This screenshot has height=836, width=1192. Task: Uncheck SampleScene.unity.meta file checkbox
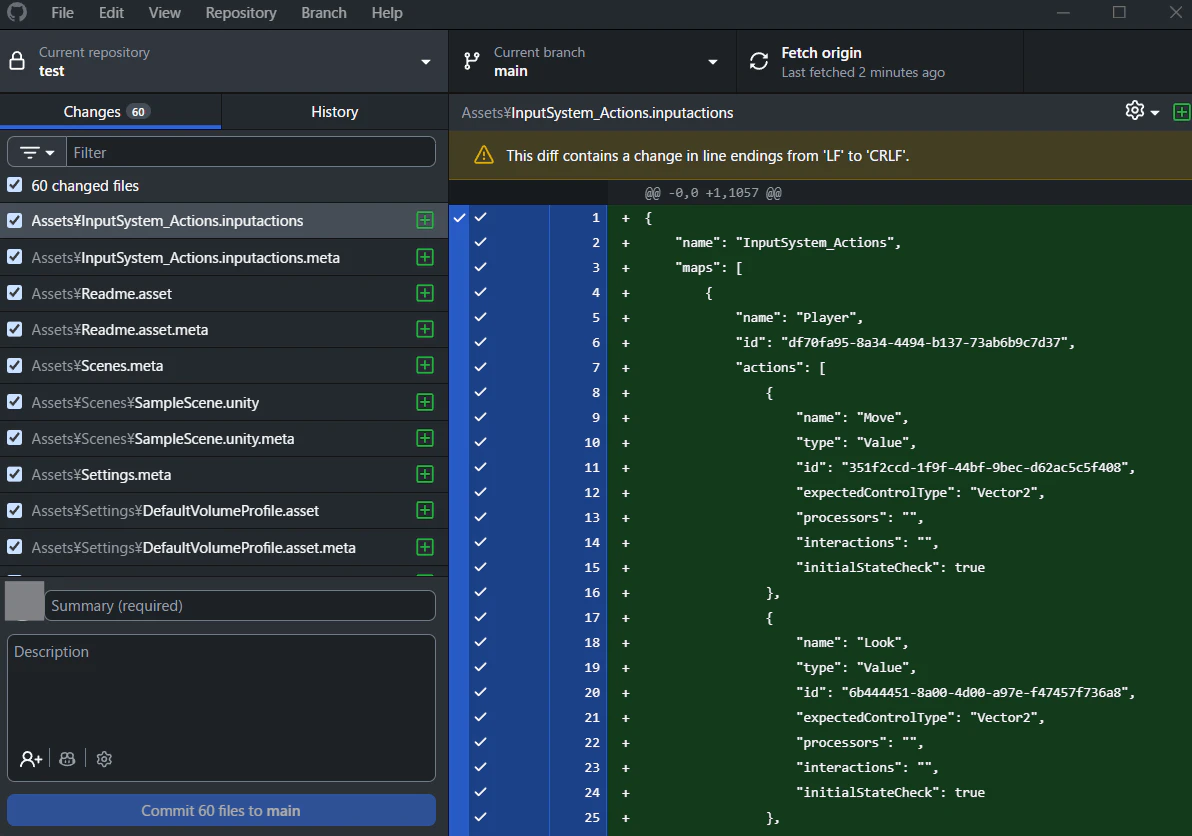coord(14,438)
